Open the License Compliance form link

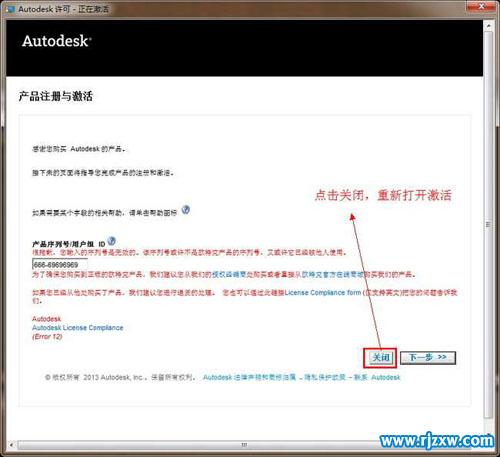pos(323,293)
